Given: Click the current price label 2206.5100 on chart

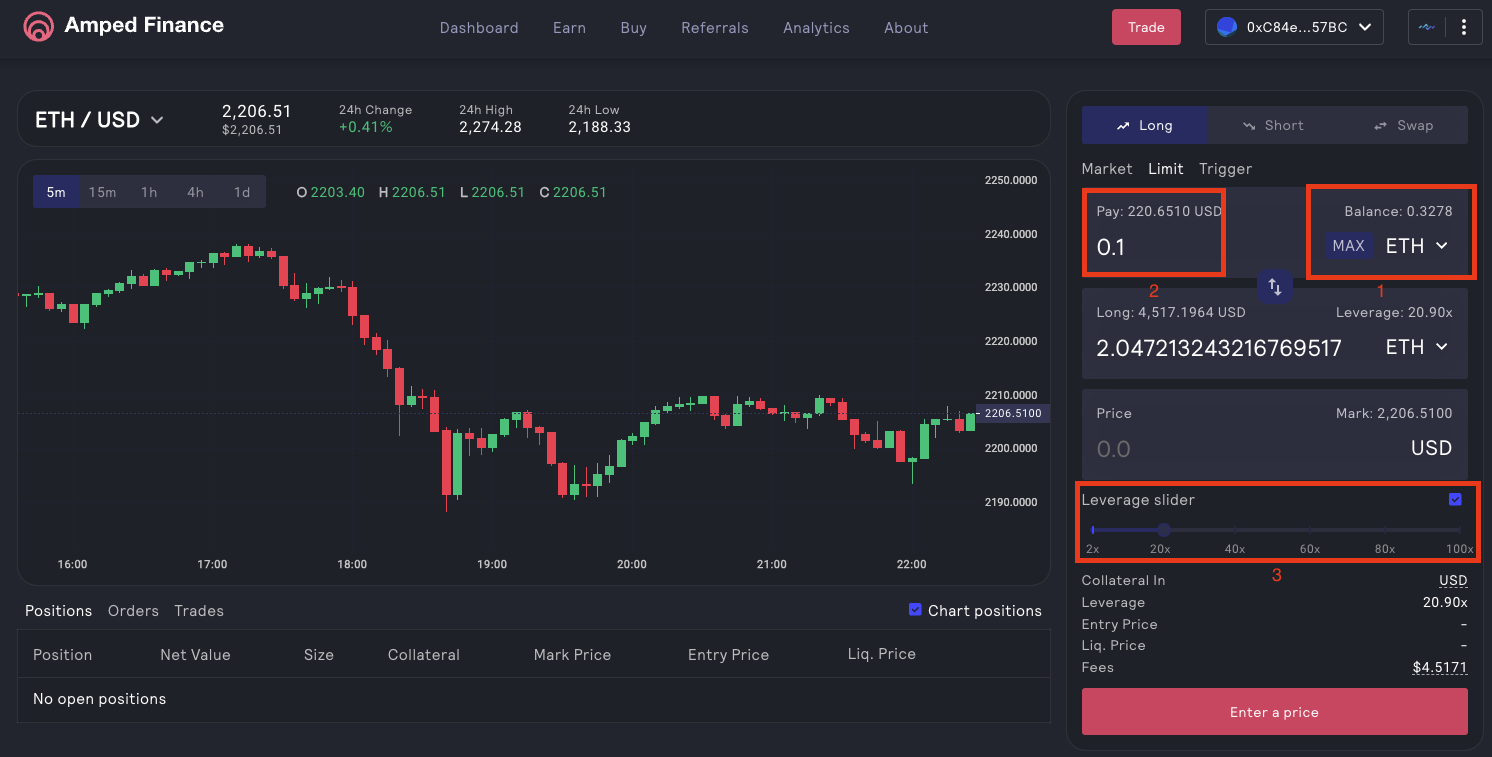Looking at the screenshot, I should click(x=1013, y=413).
